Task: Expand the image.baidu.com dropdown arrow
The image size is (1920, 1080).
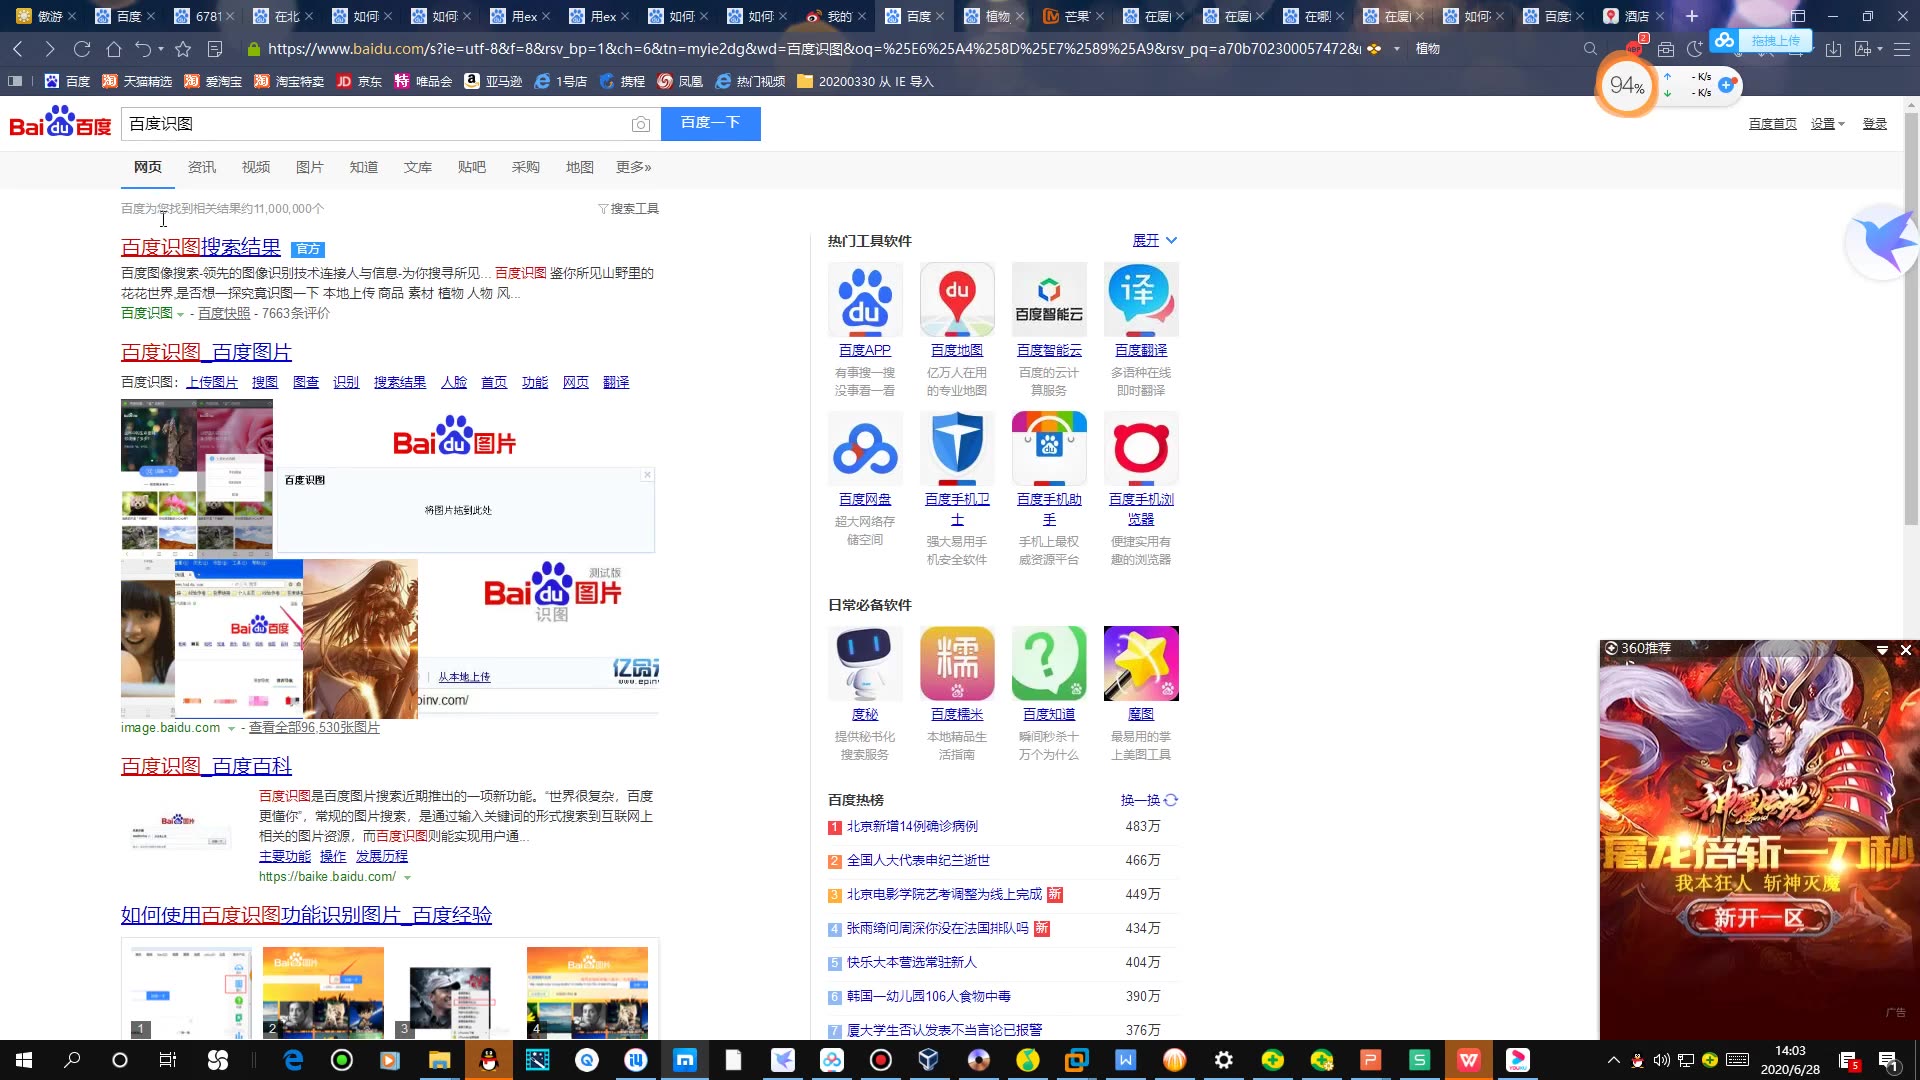Action: 231,728
